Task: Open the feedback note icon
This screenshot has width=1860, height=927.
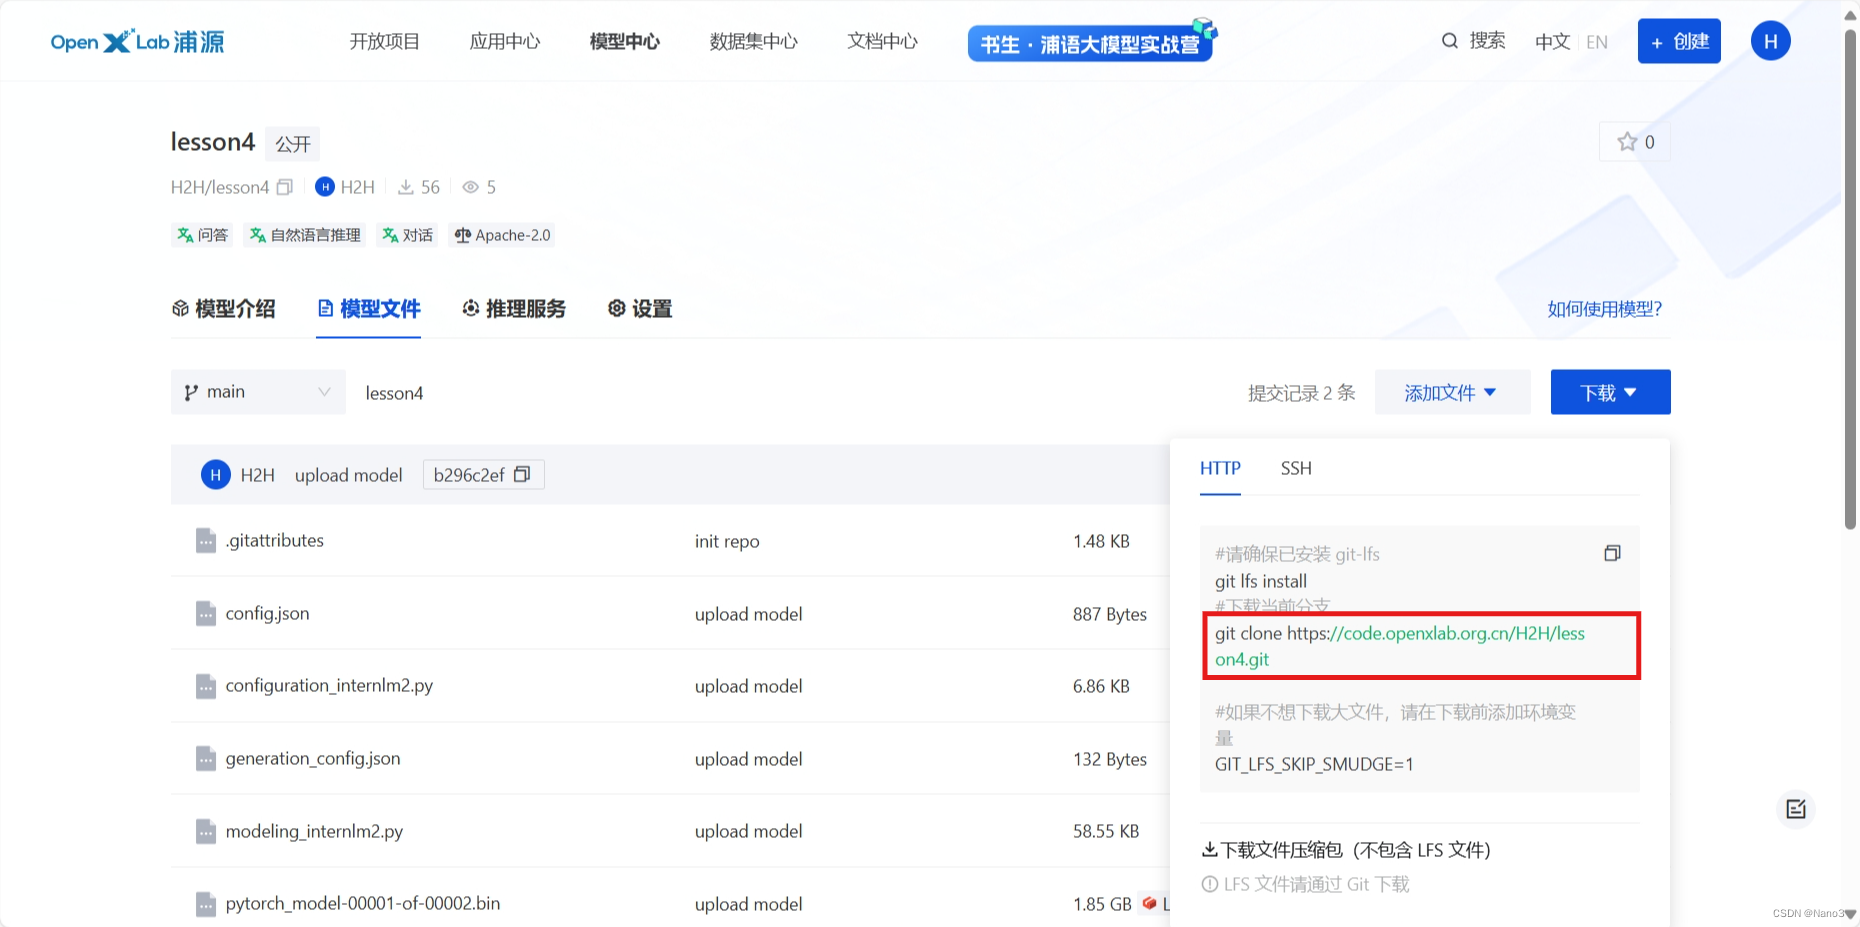Action: pos(1796,809)
